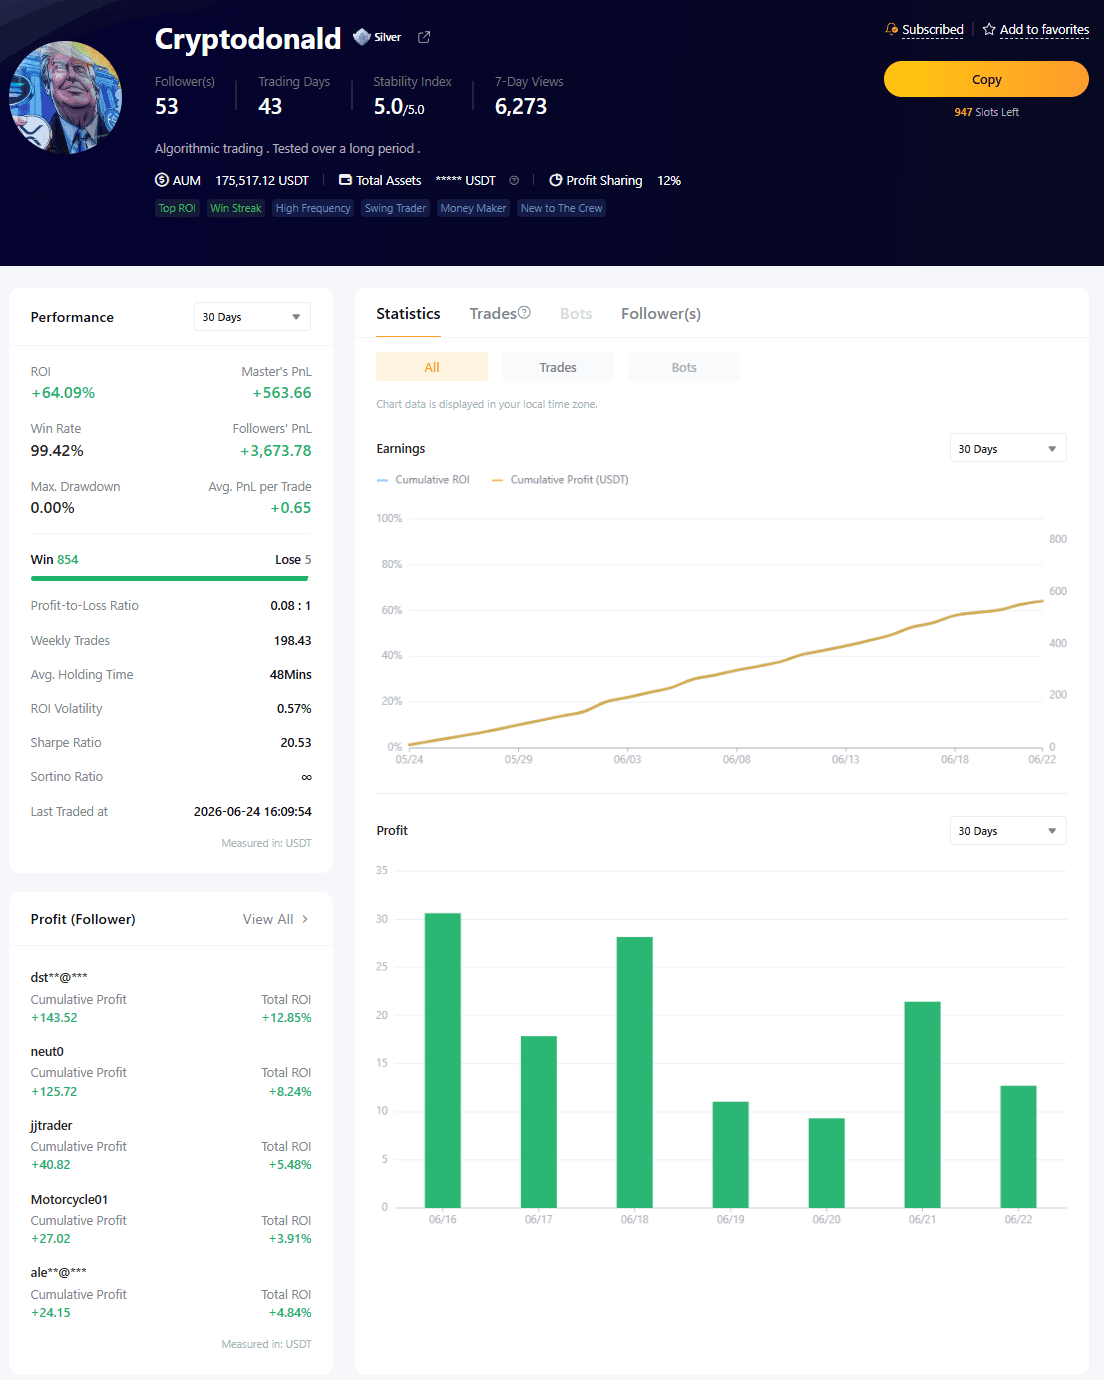Select the Trades filter button
Screen dimensions: 1104x1380
pyautogui.click(x=558, y=367)
